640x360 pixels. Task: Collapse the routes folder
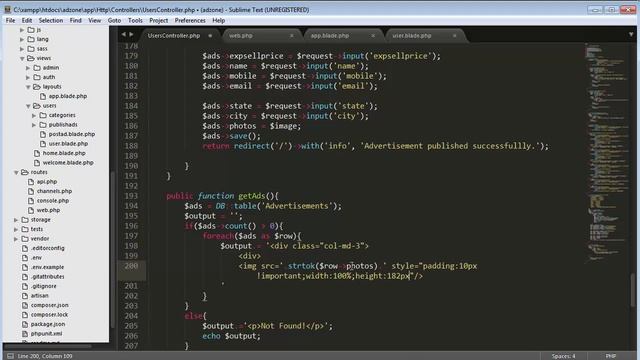tap(16, 172)
